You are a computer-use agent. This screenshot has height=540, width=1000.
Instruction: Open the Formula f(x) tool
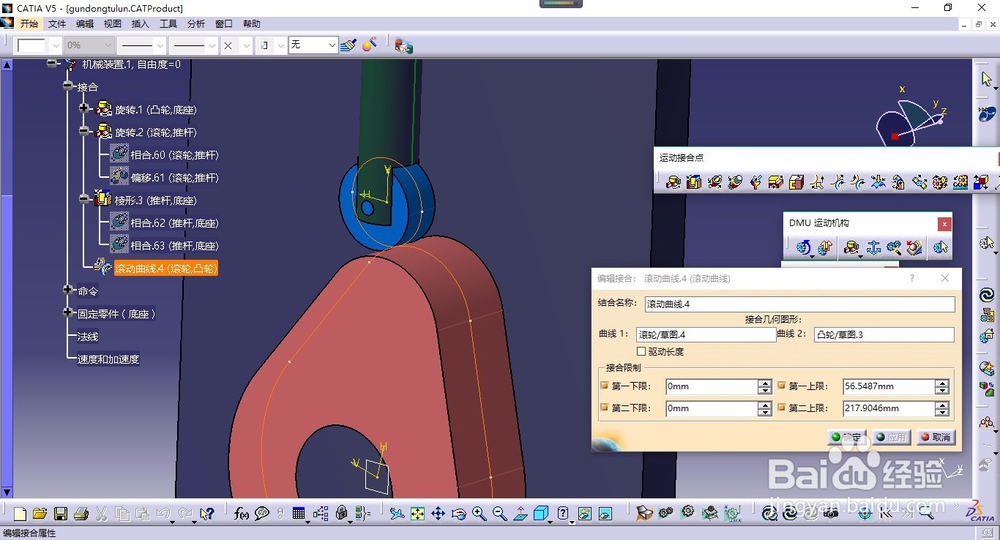(x=241, y=514)
